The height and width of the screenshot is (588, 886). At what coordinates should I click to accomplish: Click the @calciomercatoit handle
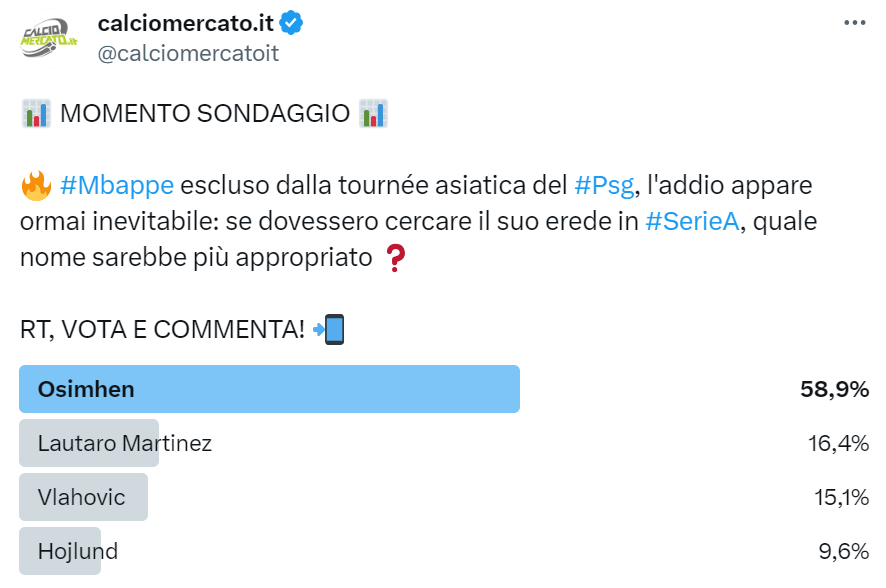[187, 54]
